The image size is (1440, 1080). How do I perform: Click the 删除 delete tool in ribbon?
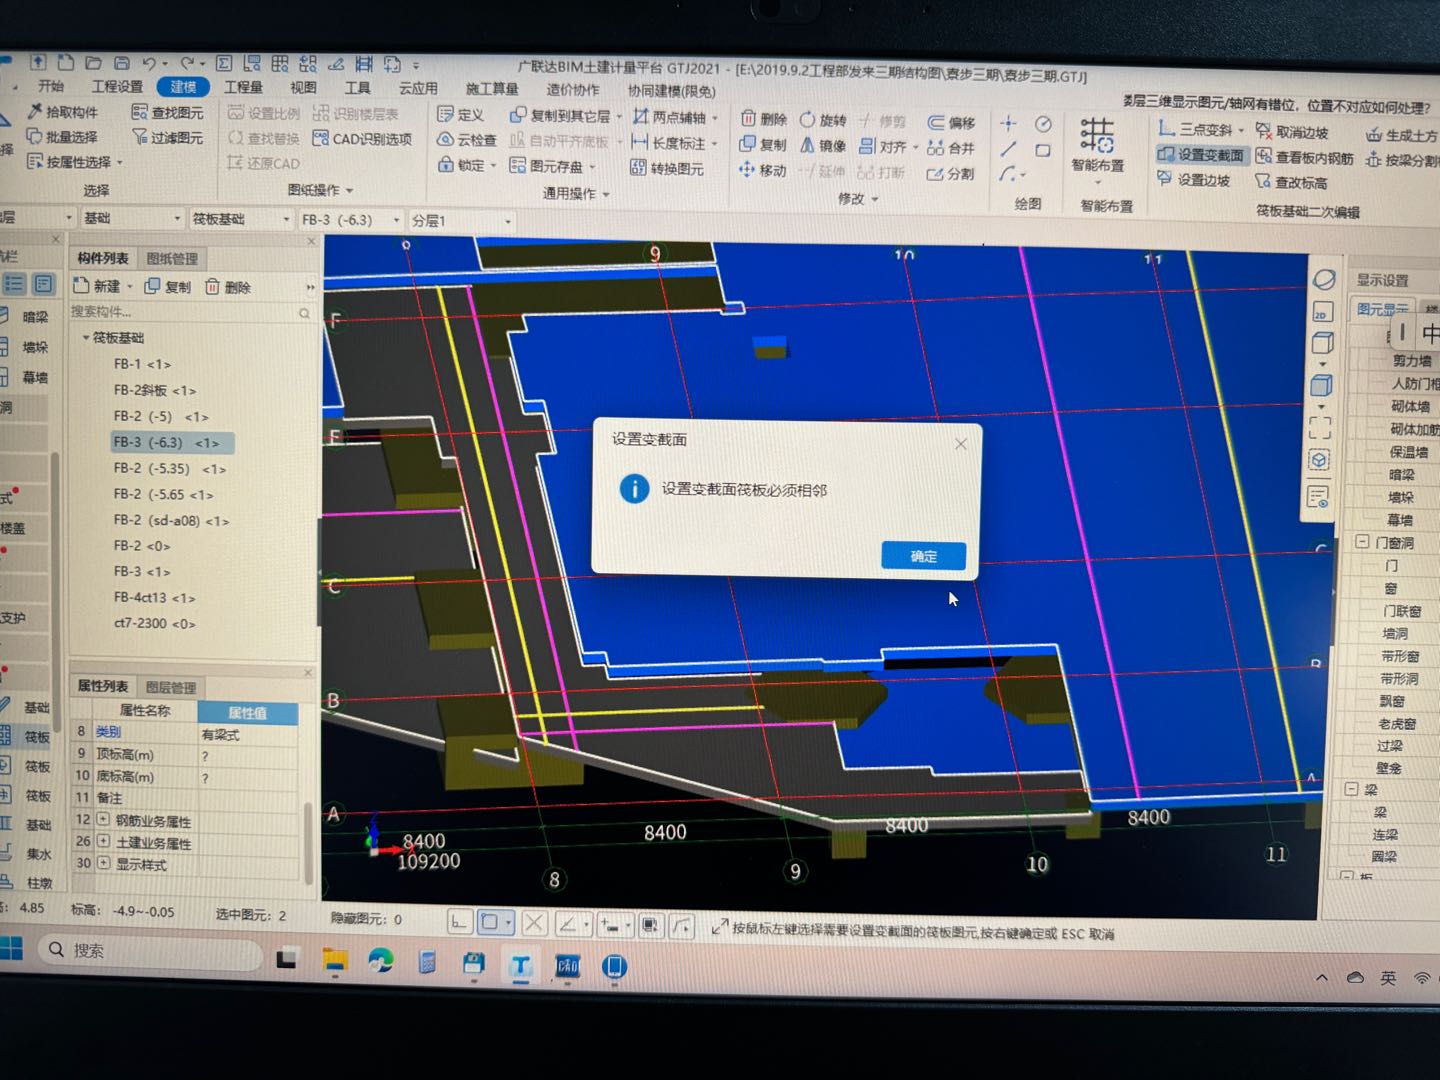(764, 119)
